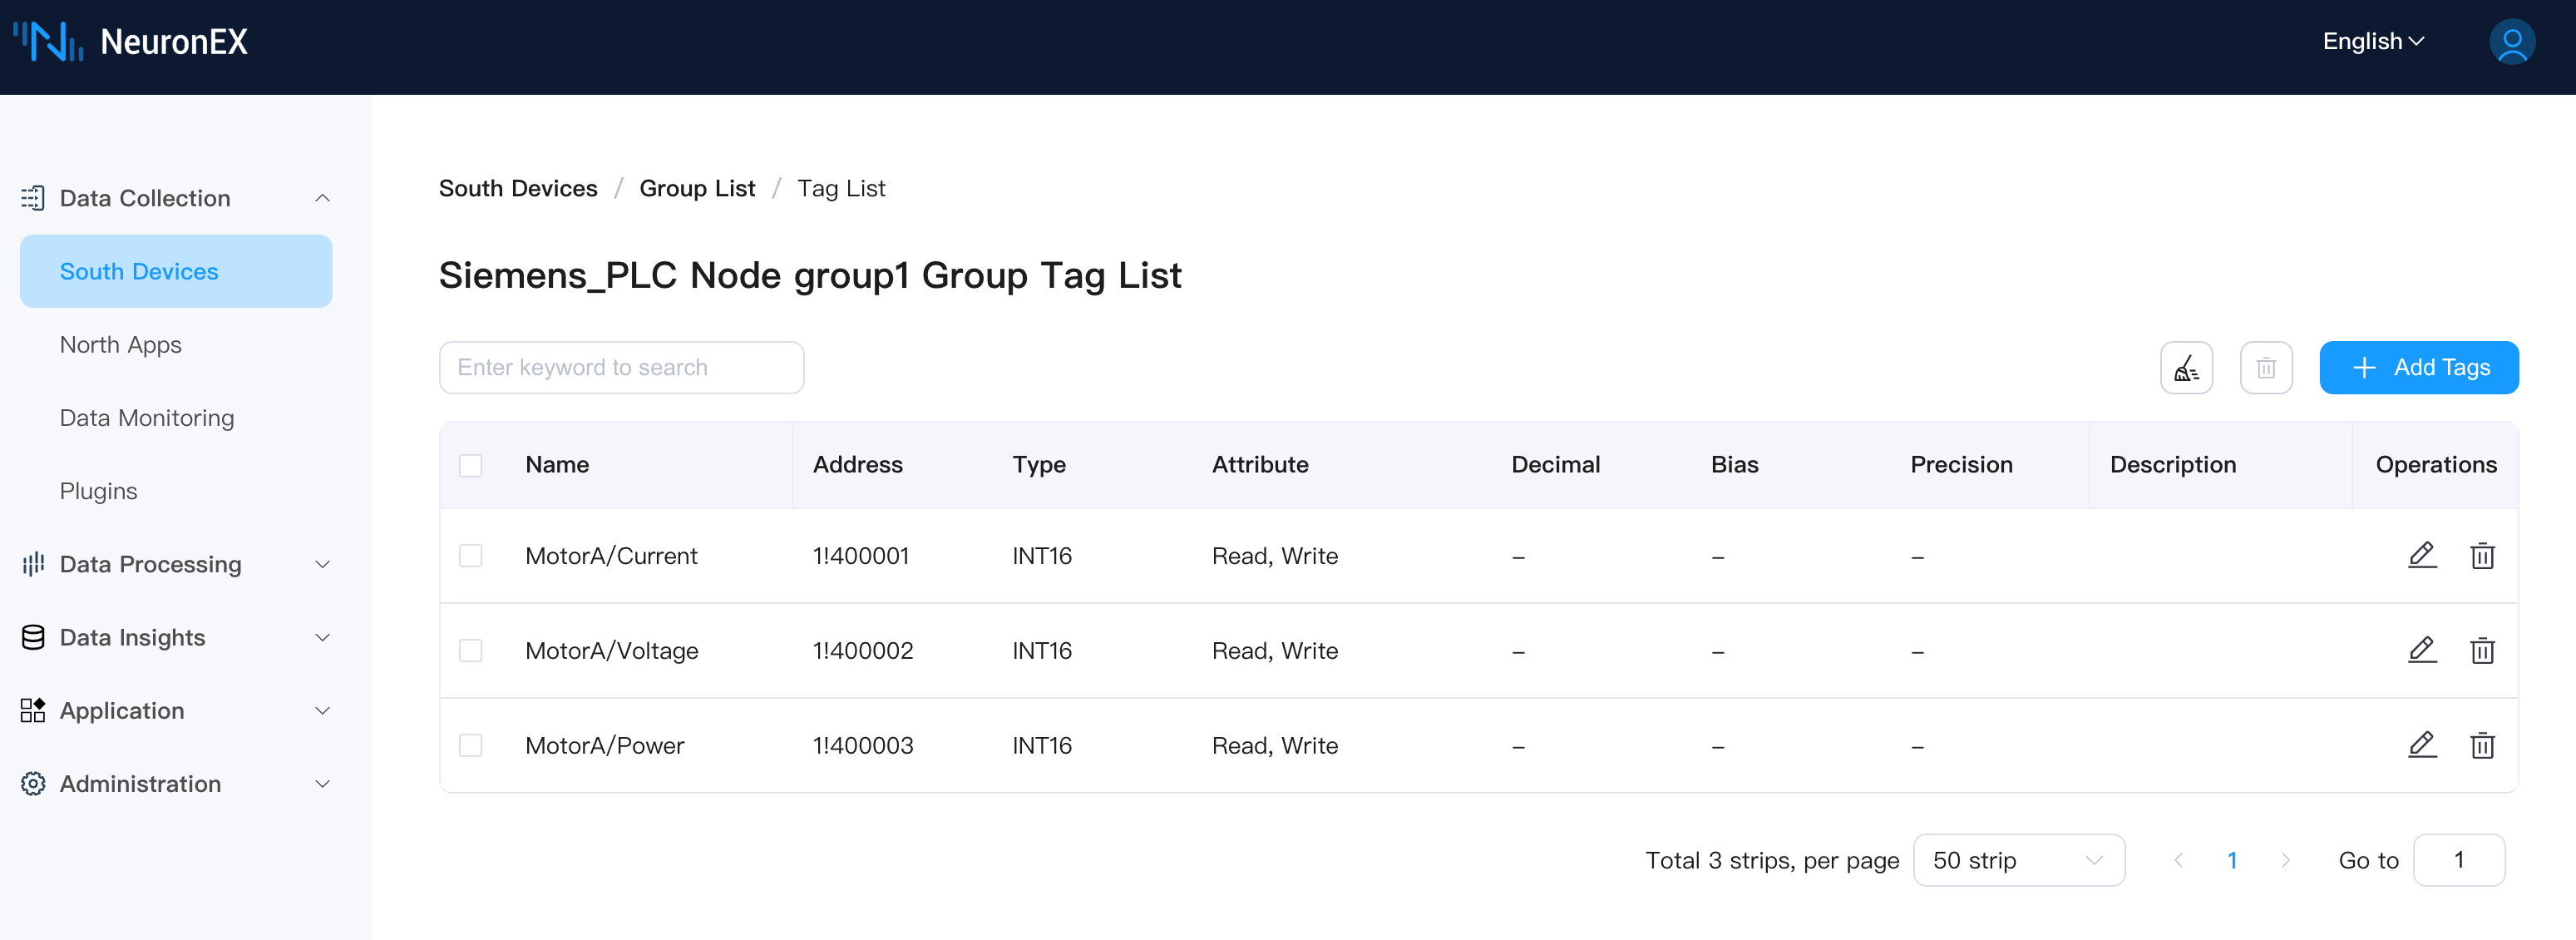Select the MotorA/Power row checkbox
Viewport: 2576px width, 940px height.
click(x=470, y=745)
